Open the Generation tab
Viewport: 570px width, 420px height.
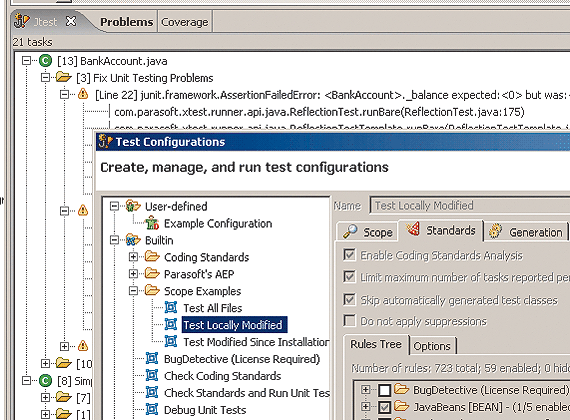click(526, 232)
